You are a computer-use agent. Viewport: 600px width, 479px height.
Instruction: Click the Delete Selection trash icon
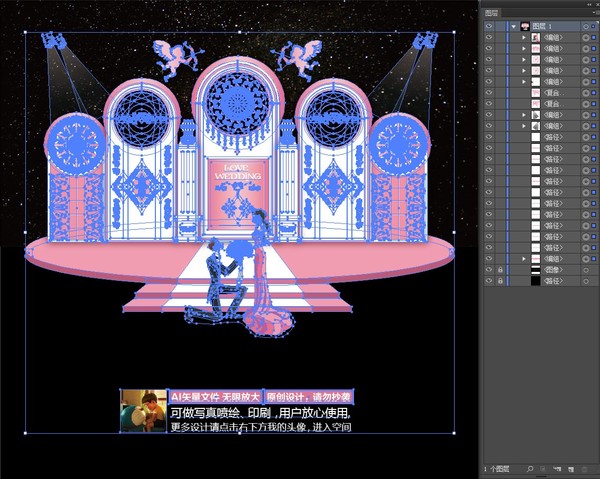point(584,469)
